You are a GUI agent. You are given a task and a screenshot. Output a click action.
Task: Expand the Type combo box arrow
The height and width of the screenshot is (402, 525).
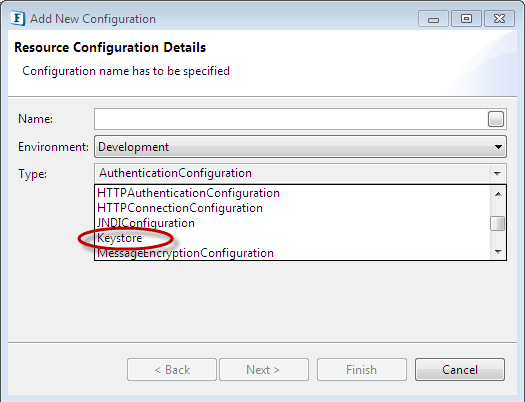coord(497,173)
